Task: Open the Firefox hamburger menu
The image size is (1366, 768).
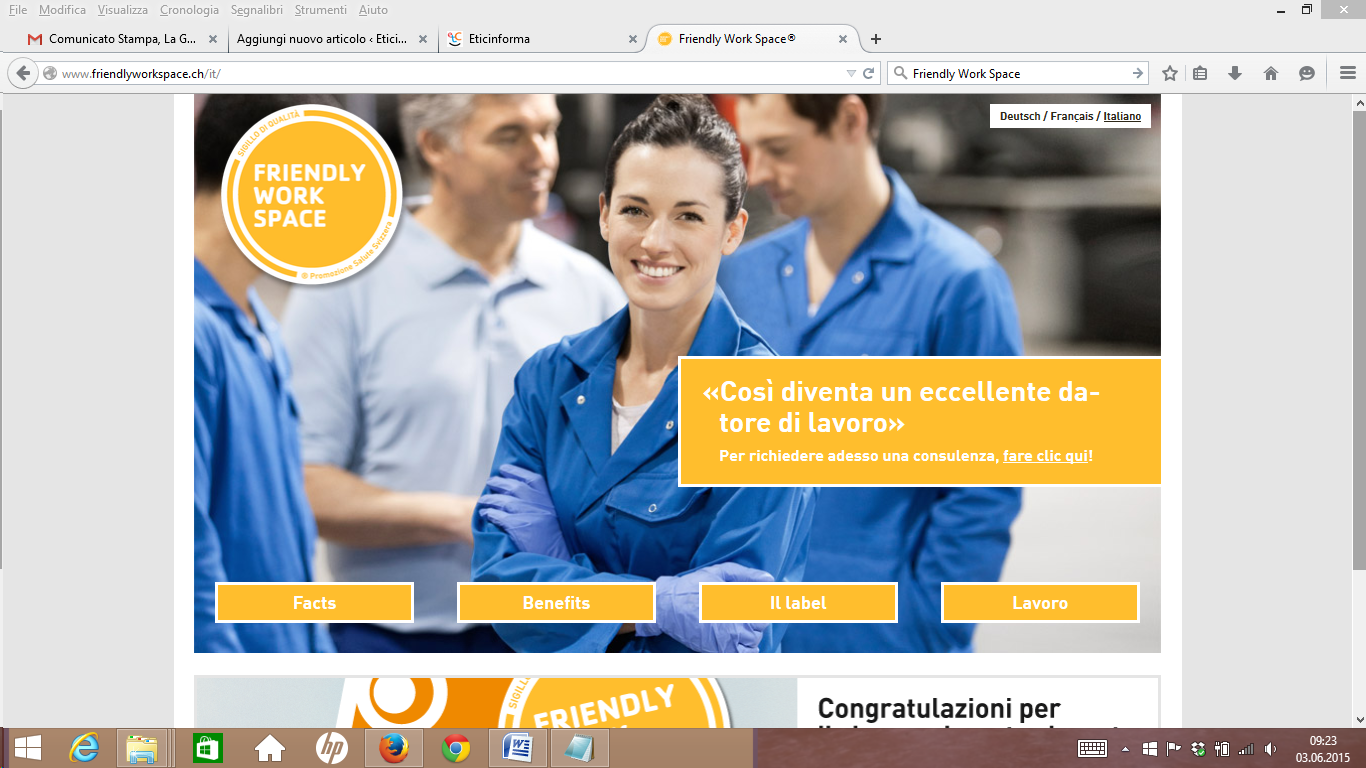Action: [1347, 73]
